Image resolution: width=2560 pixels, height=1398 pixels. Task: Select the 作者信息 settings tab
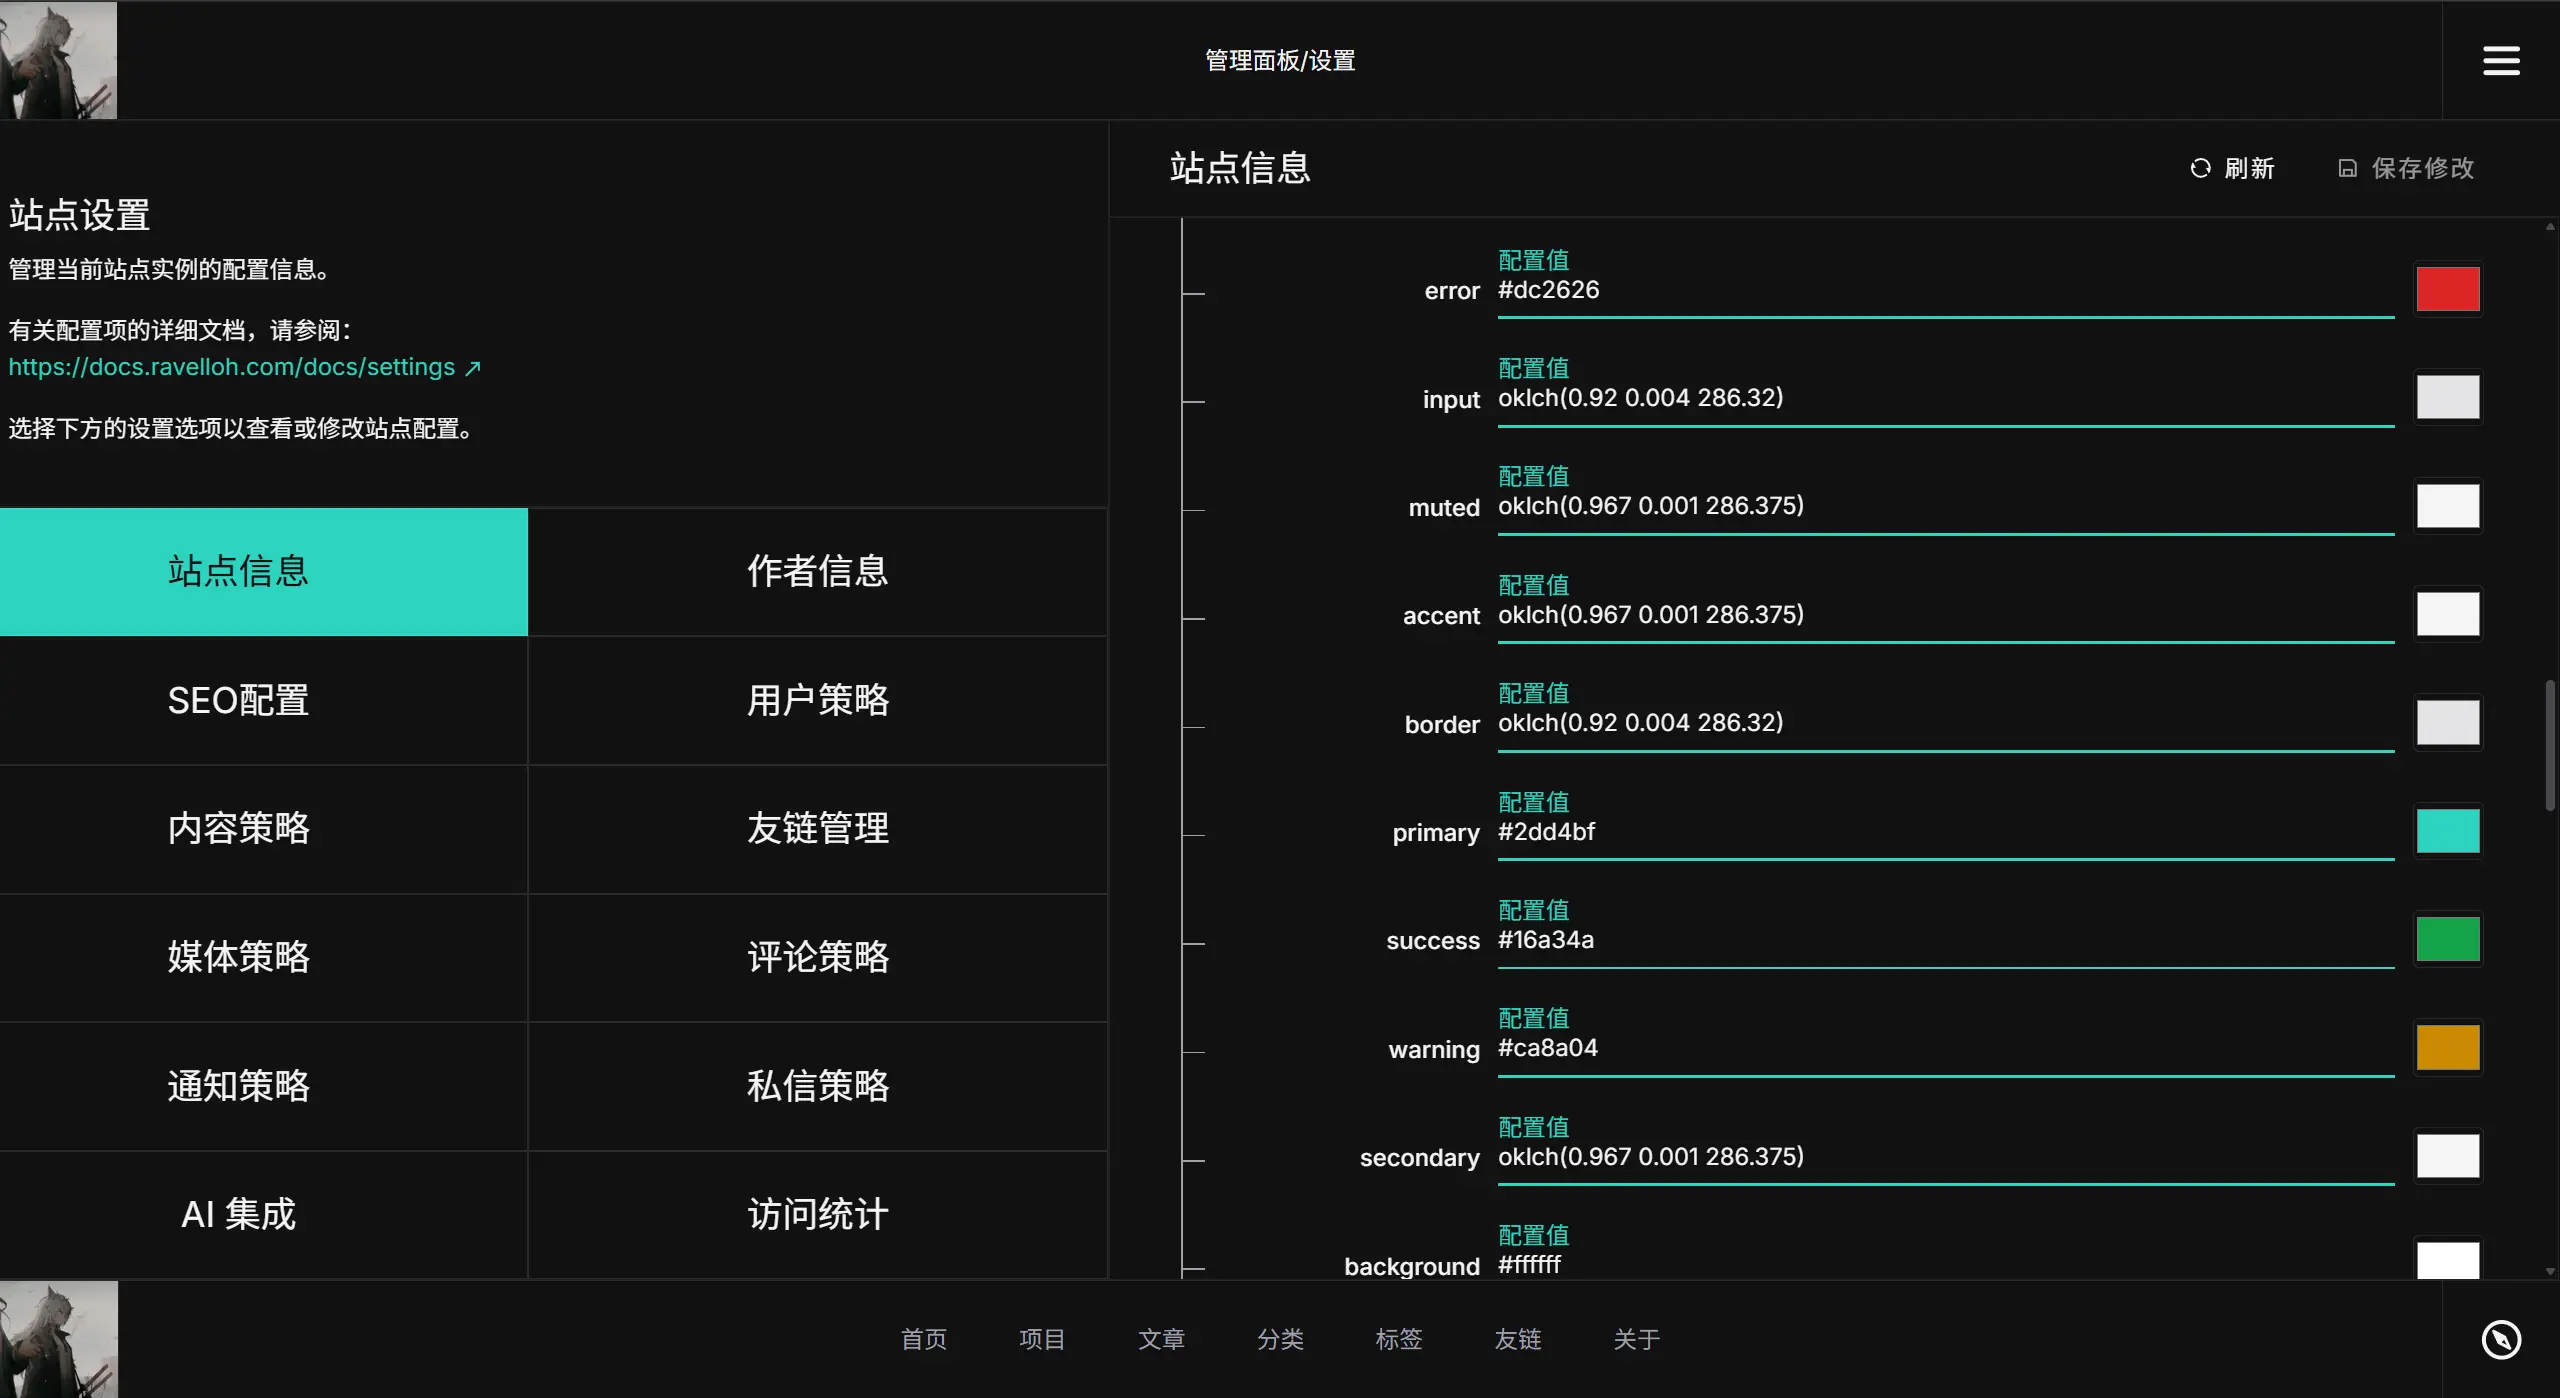[x=817, y=571]
